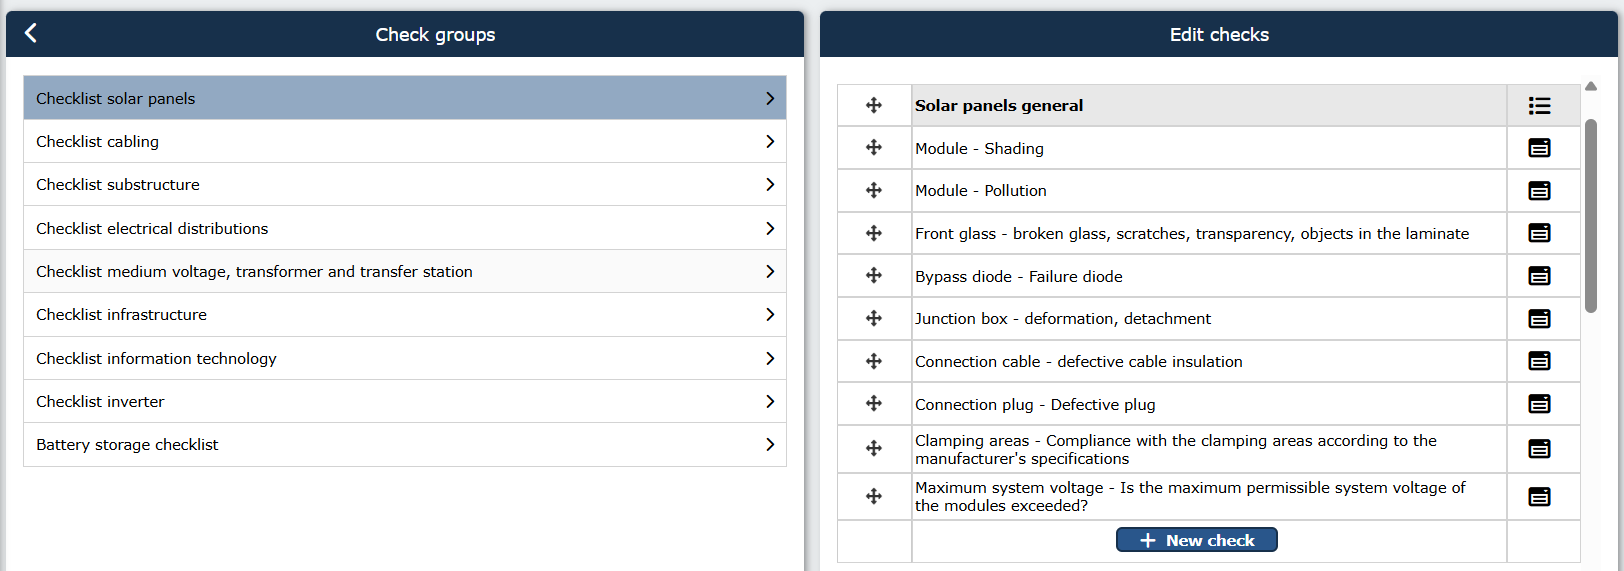Expand Checklist inverter chevron

tap(770, 401)
